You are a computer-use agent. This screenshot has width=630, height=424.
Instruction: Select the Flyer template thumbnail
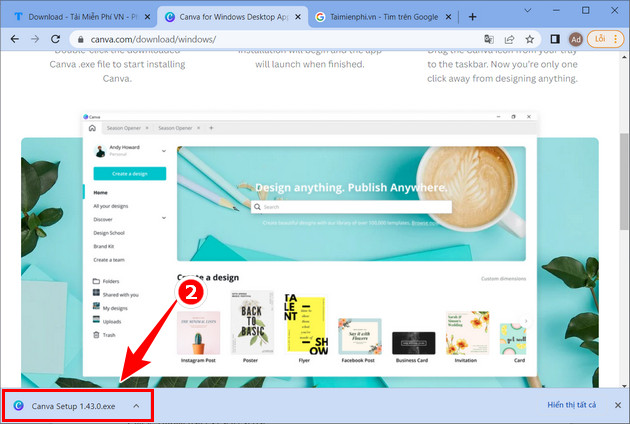click(306, 324)
